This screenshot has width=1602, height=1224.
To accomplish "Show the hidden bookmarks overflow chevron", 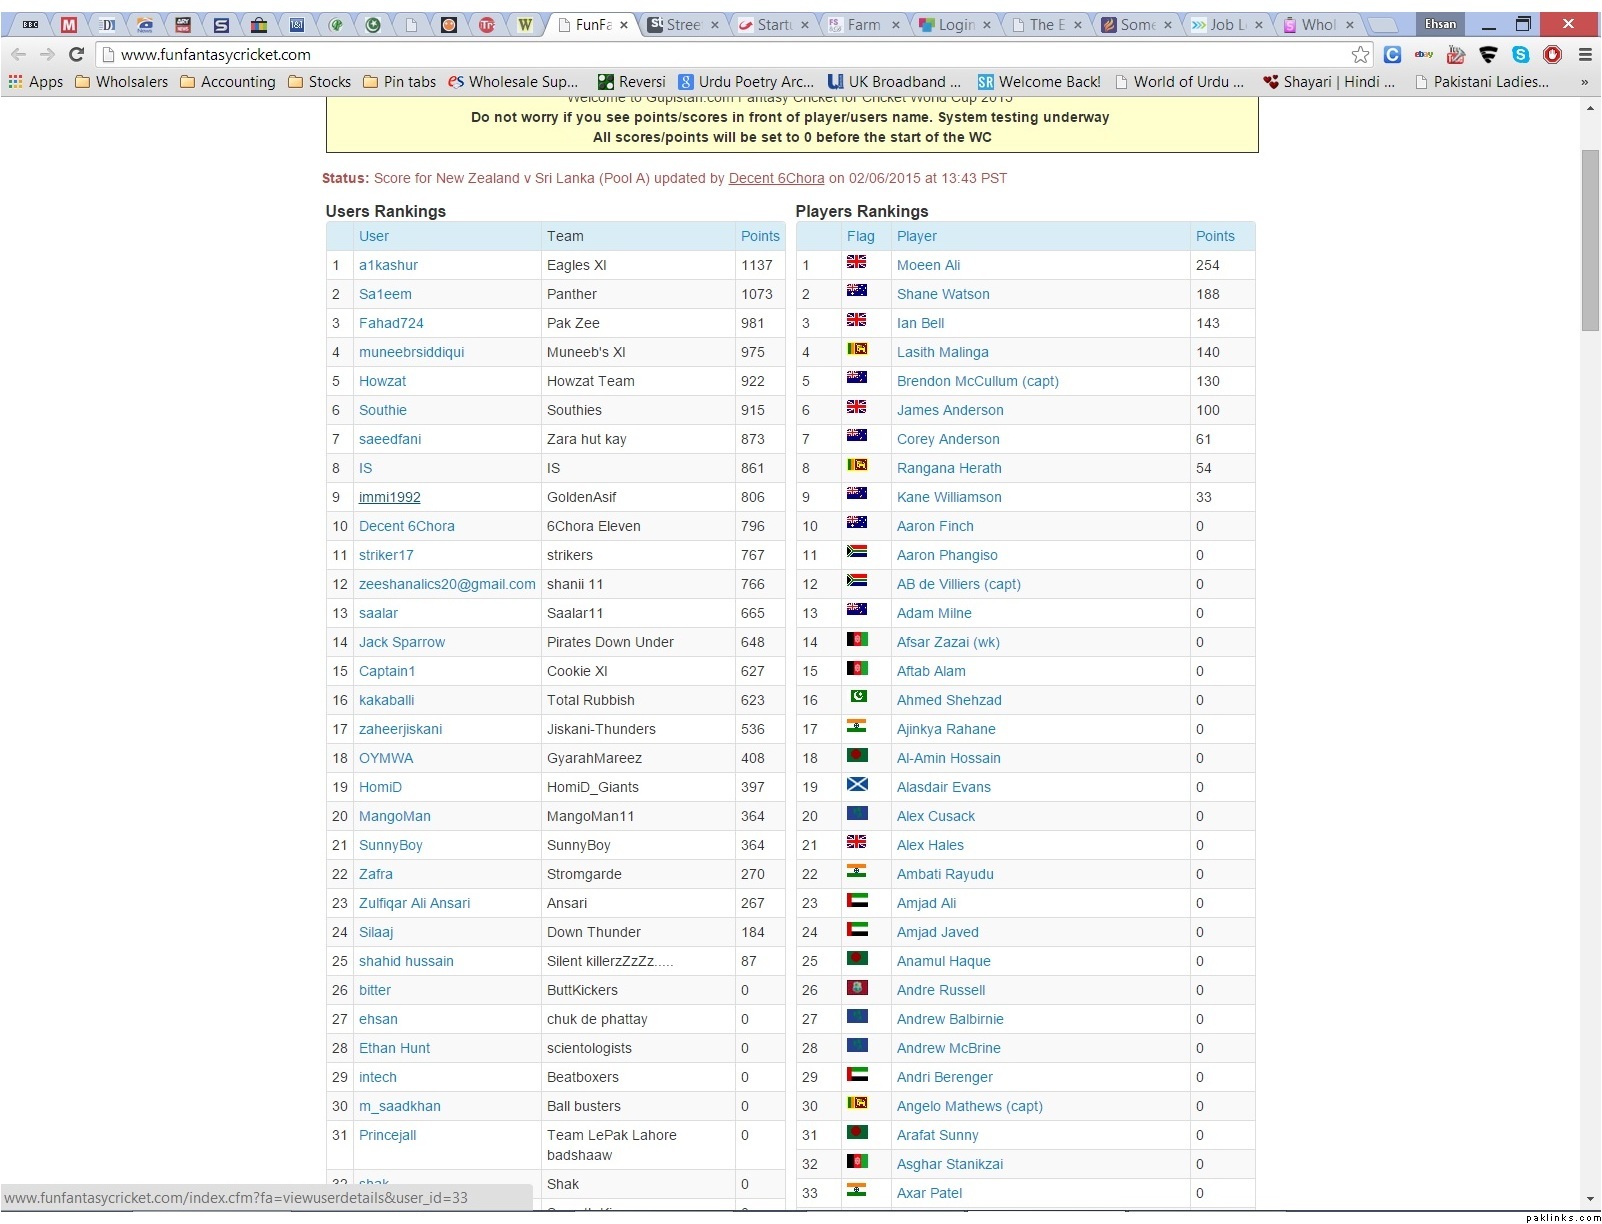I will 1584,82.
